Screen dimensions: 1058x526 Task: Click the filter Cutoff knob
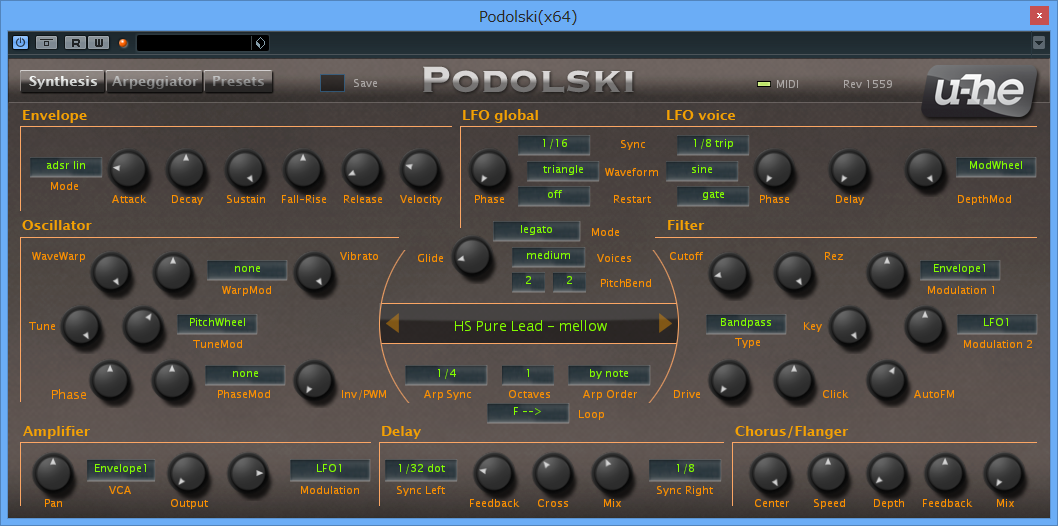pyautogui.click(x=729, y=272)
